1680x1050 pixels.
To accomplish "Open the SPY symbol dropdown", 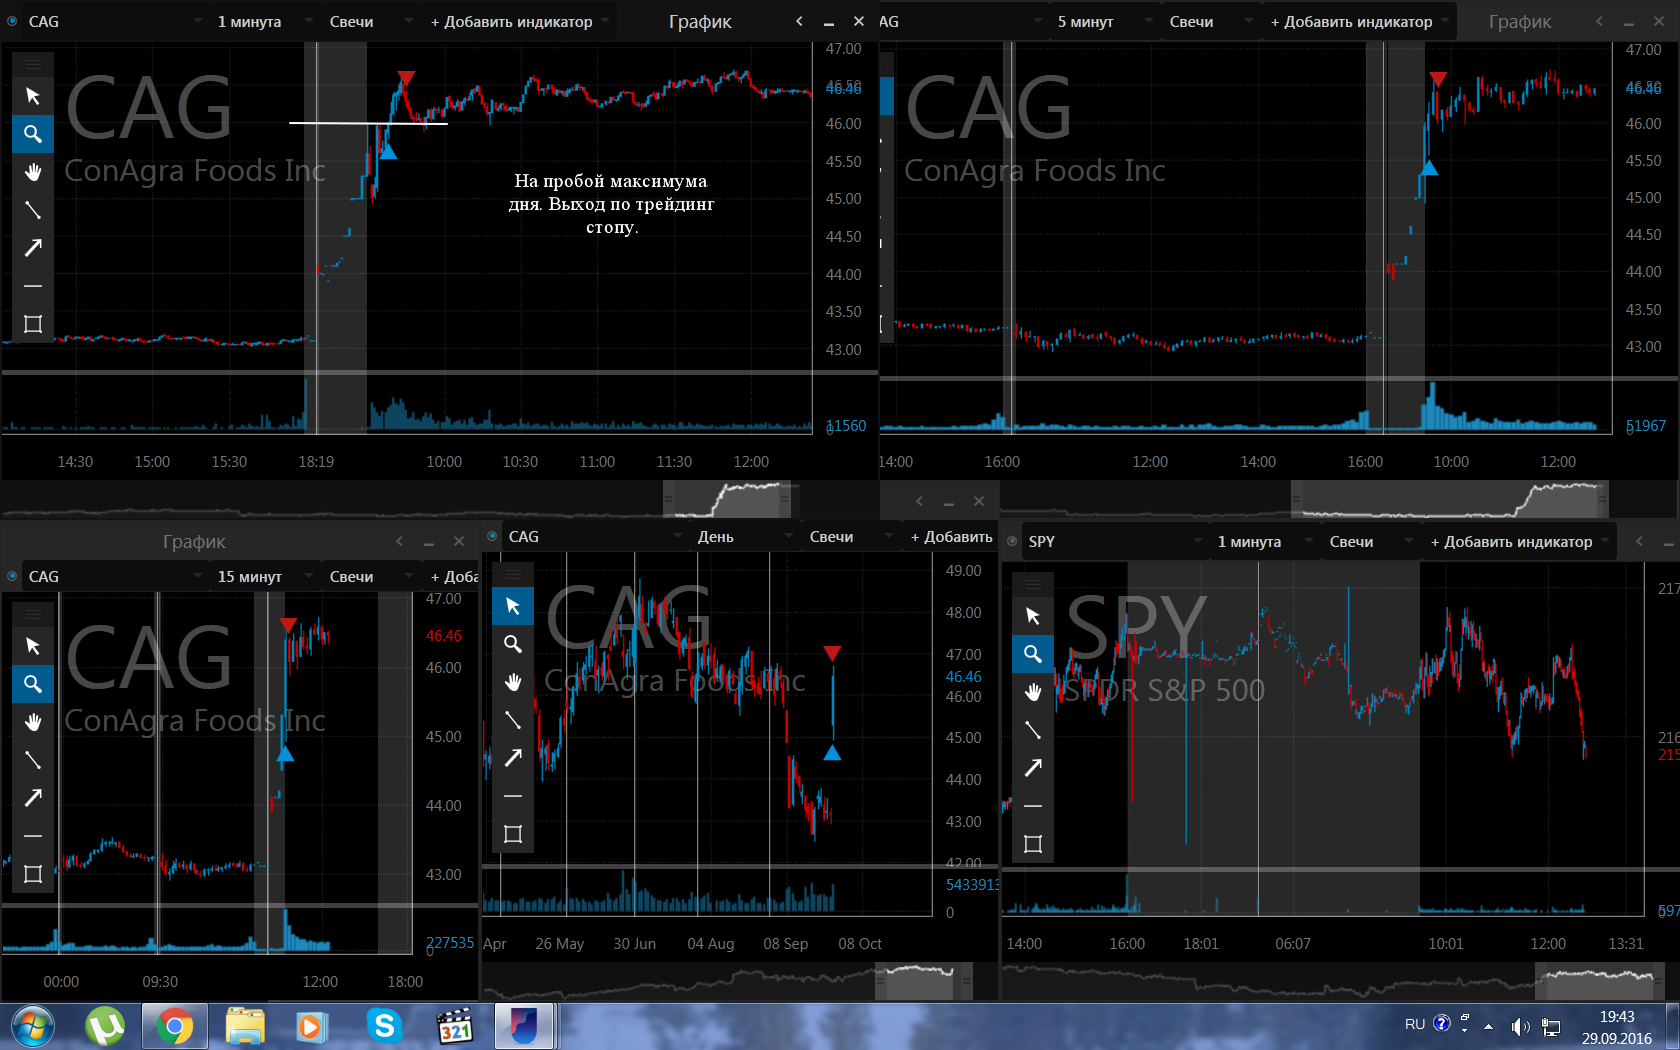I will point(1115,541).
